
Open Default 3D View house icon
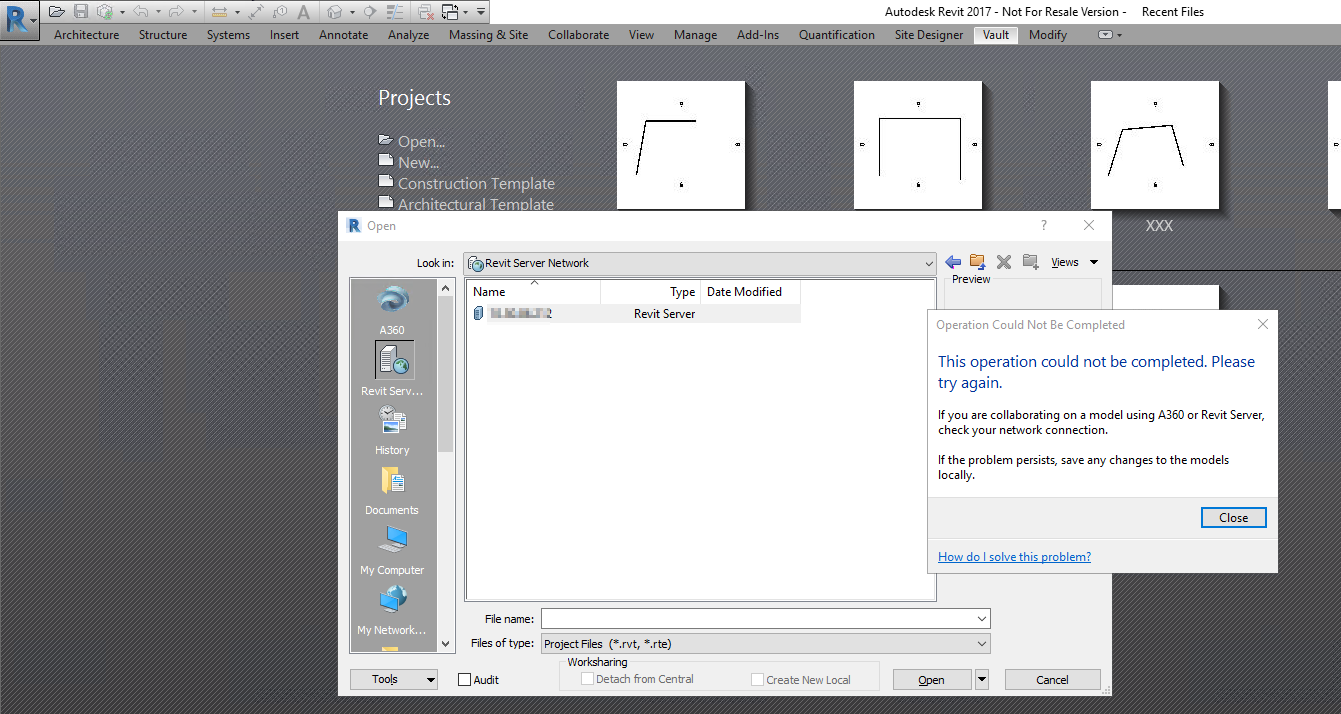click(334, 12)
